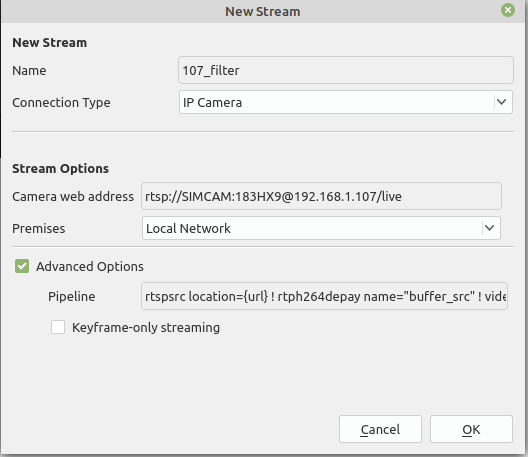Click the Name label
The image size is (528, 457).
point(29,70)
